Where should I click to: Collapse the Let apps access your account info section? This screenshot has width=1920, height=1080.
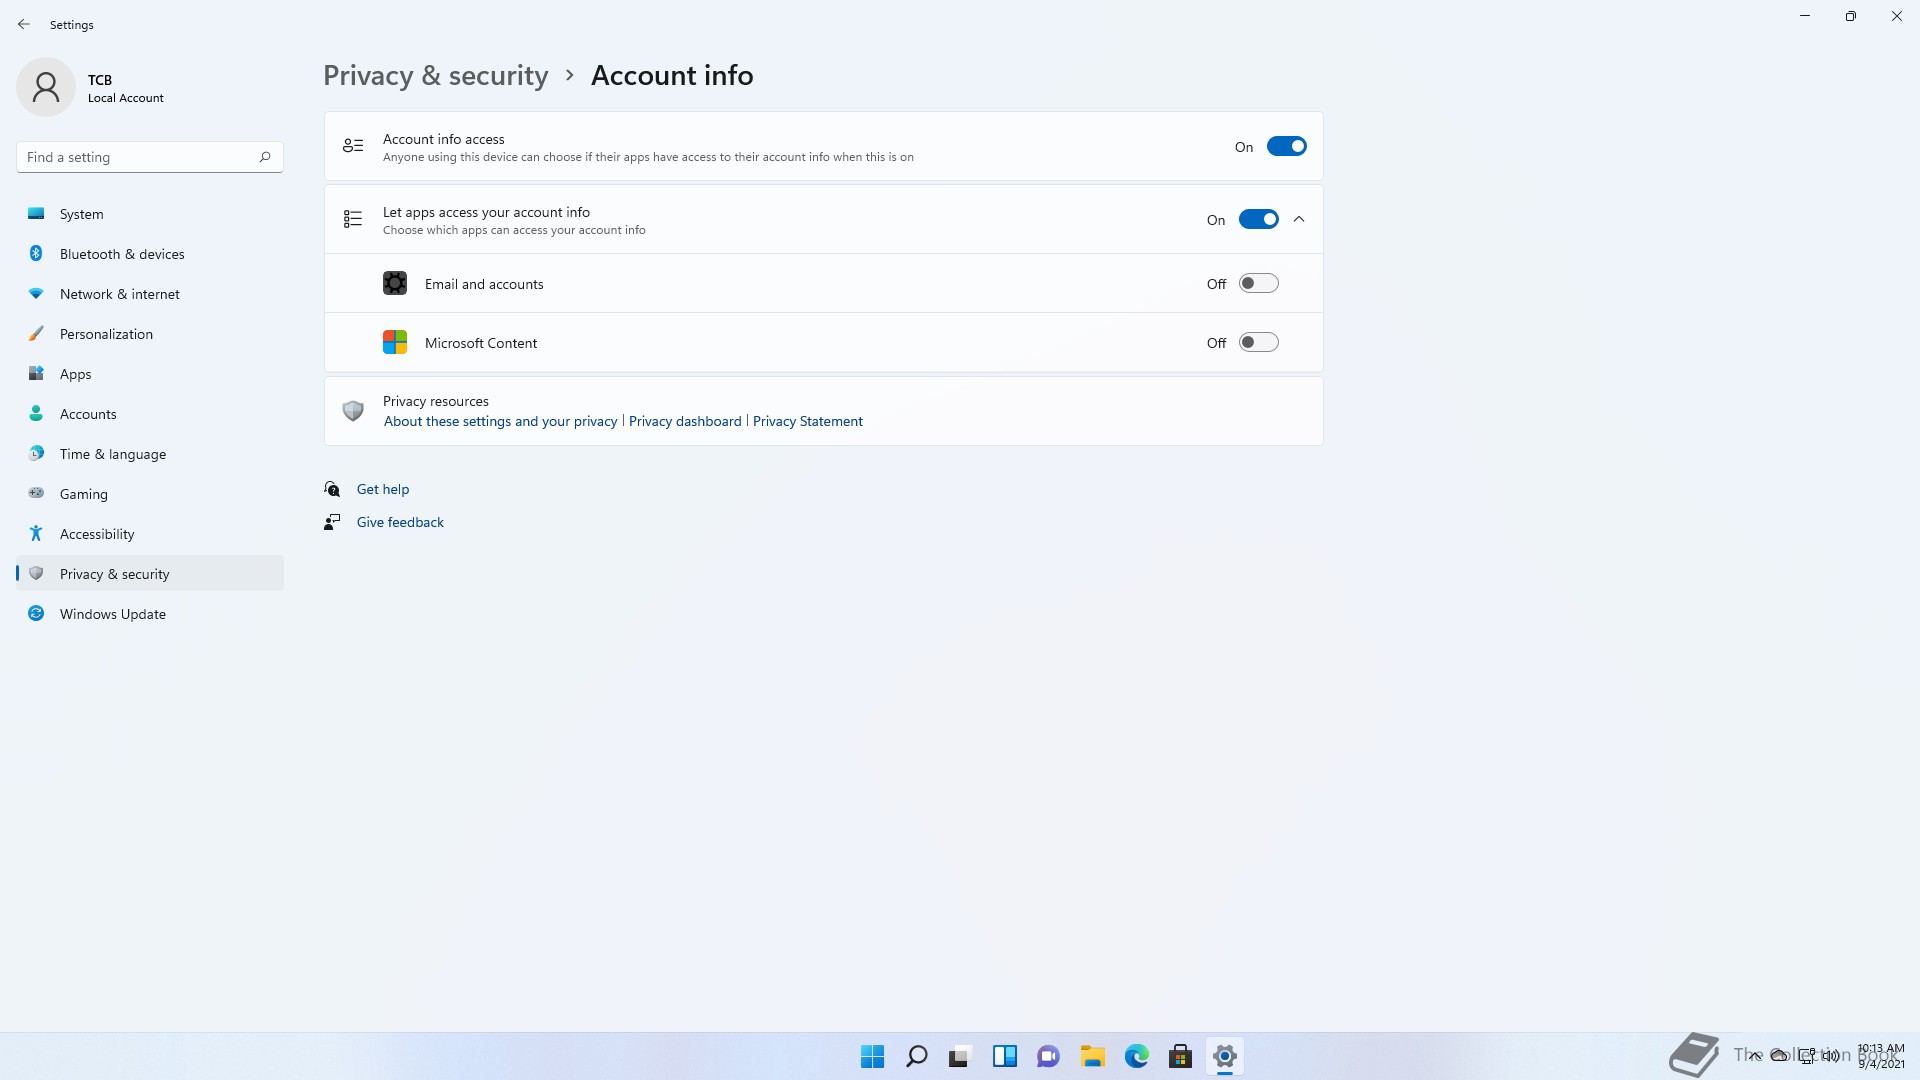pyautogui.click(x=1299, y=220)
